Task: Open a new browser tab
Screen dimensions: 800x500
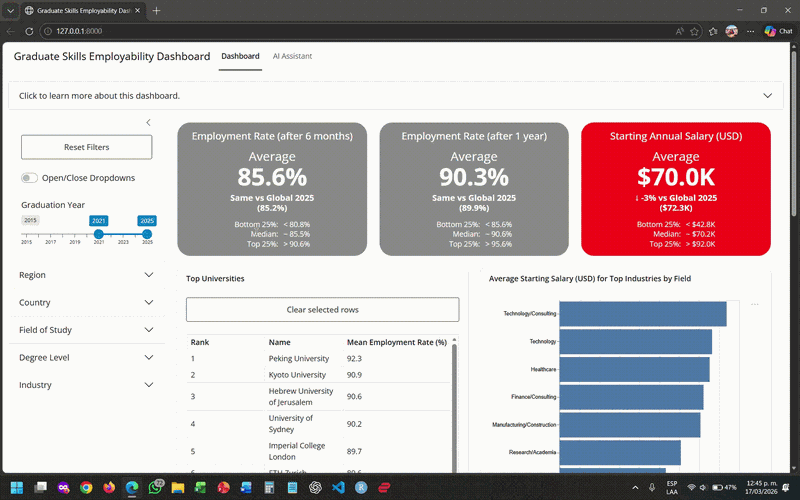Action: point(157,10)
